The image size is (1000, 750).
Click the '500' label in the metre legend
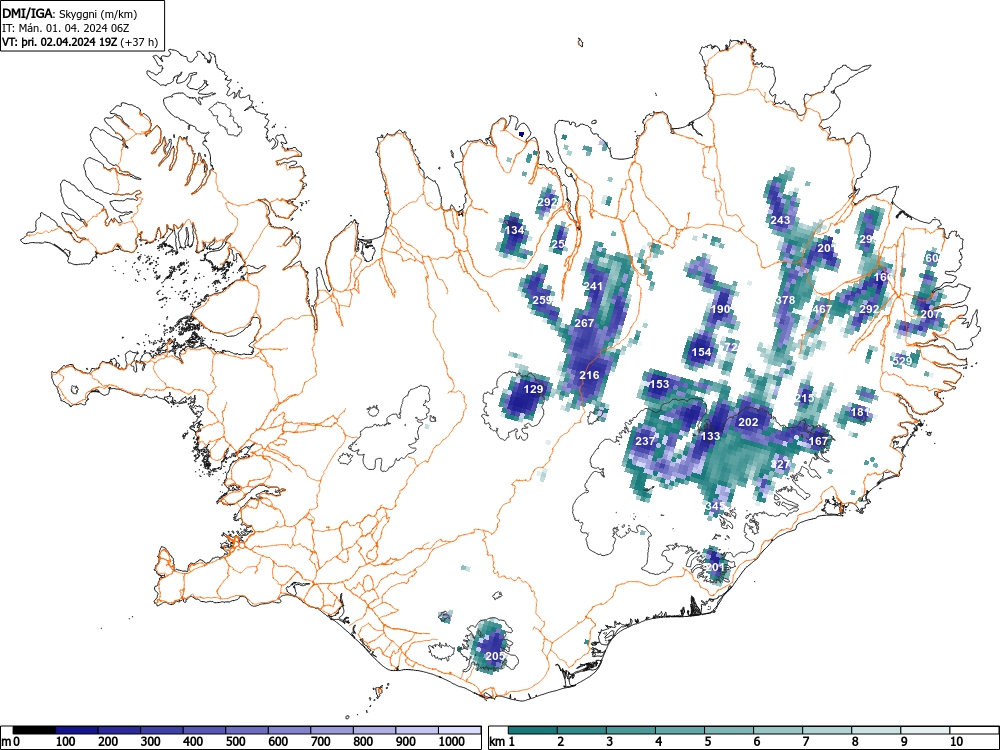235,742
